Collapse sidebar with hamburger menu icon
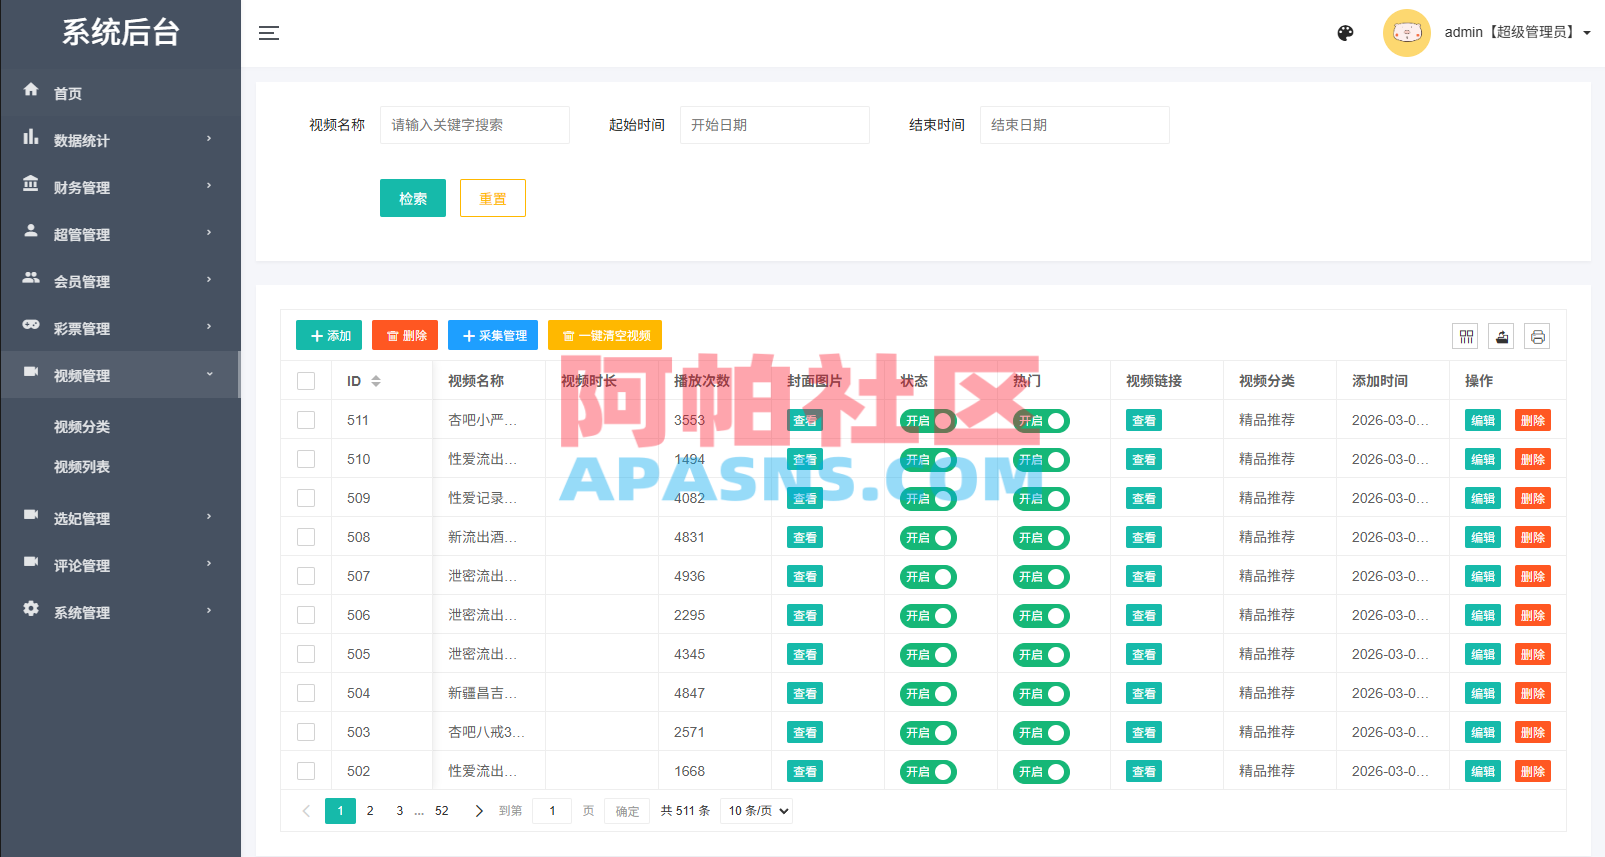The image size is (1605, 857). [269, 33]
